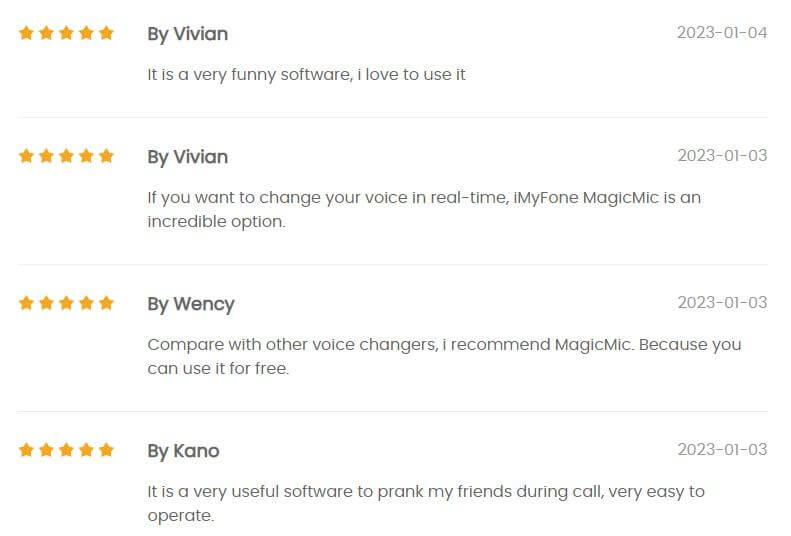Open reviewer name "By Kano"
The height and width of the screenshot is (536, 791).
[x=183, y=451]
